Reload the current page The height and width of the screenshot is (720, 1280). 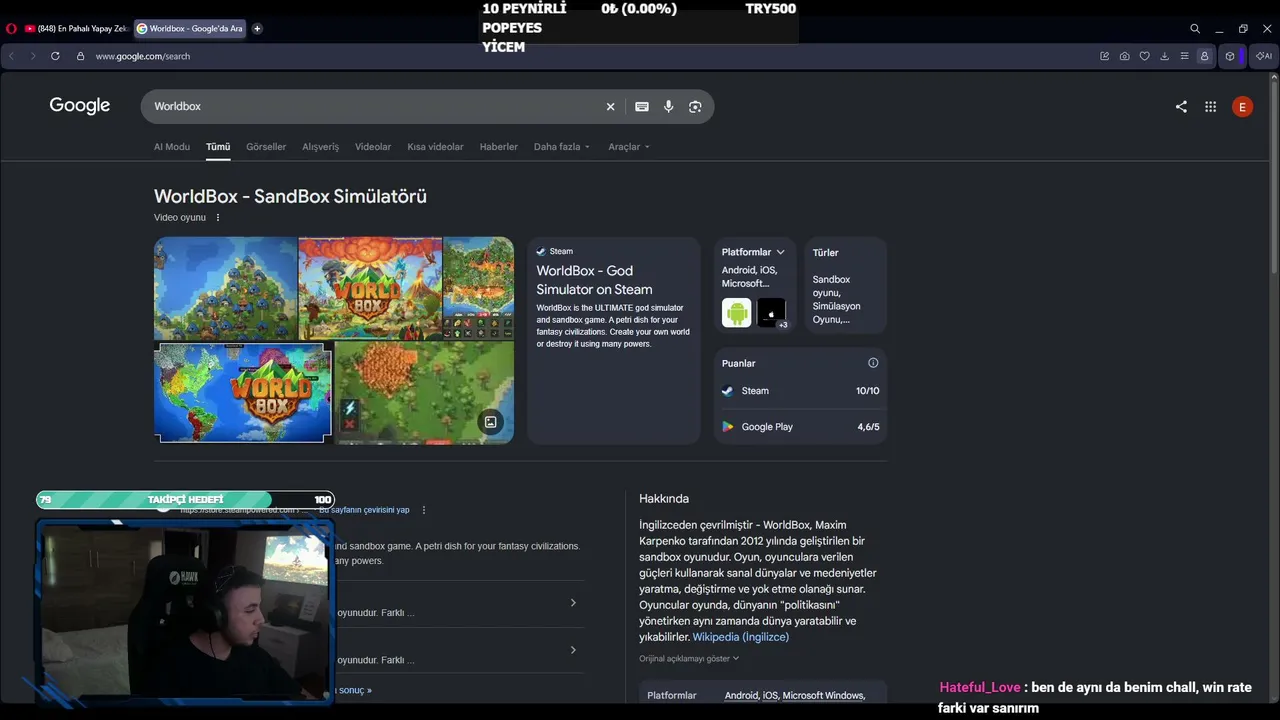(x=56, y=56)
